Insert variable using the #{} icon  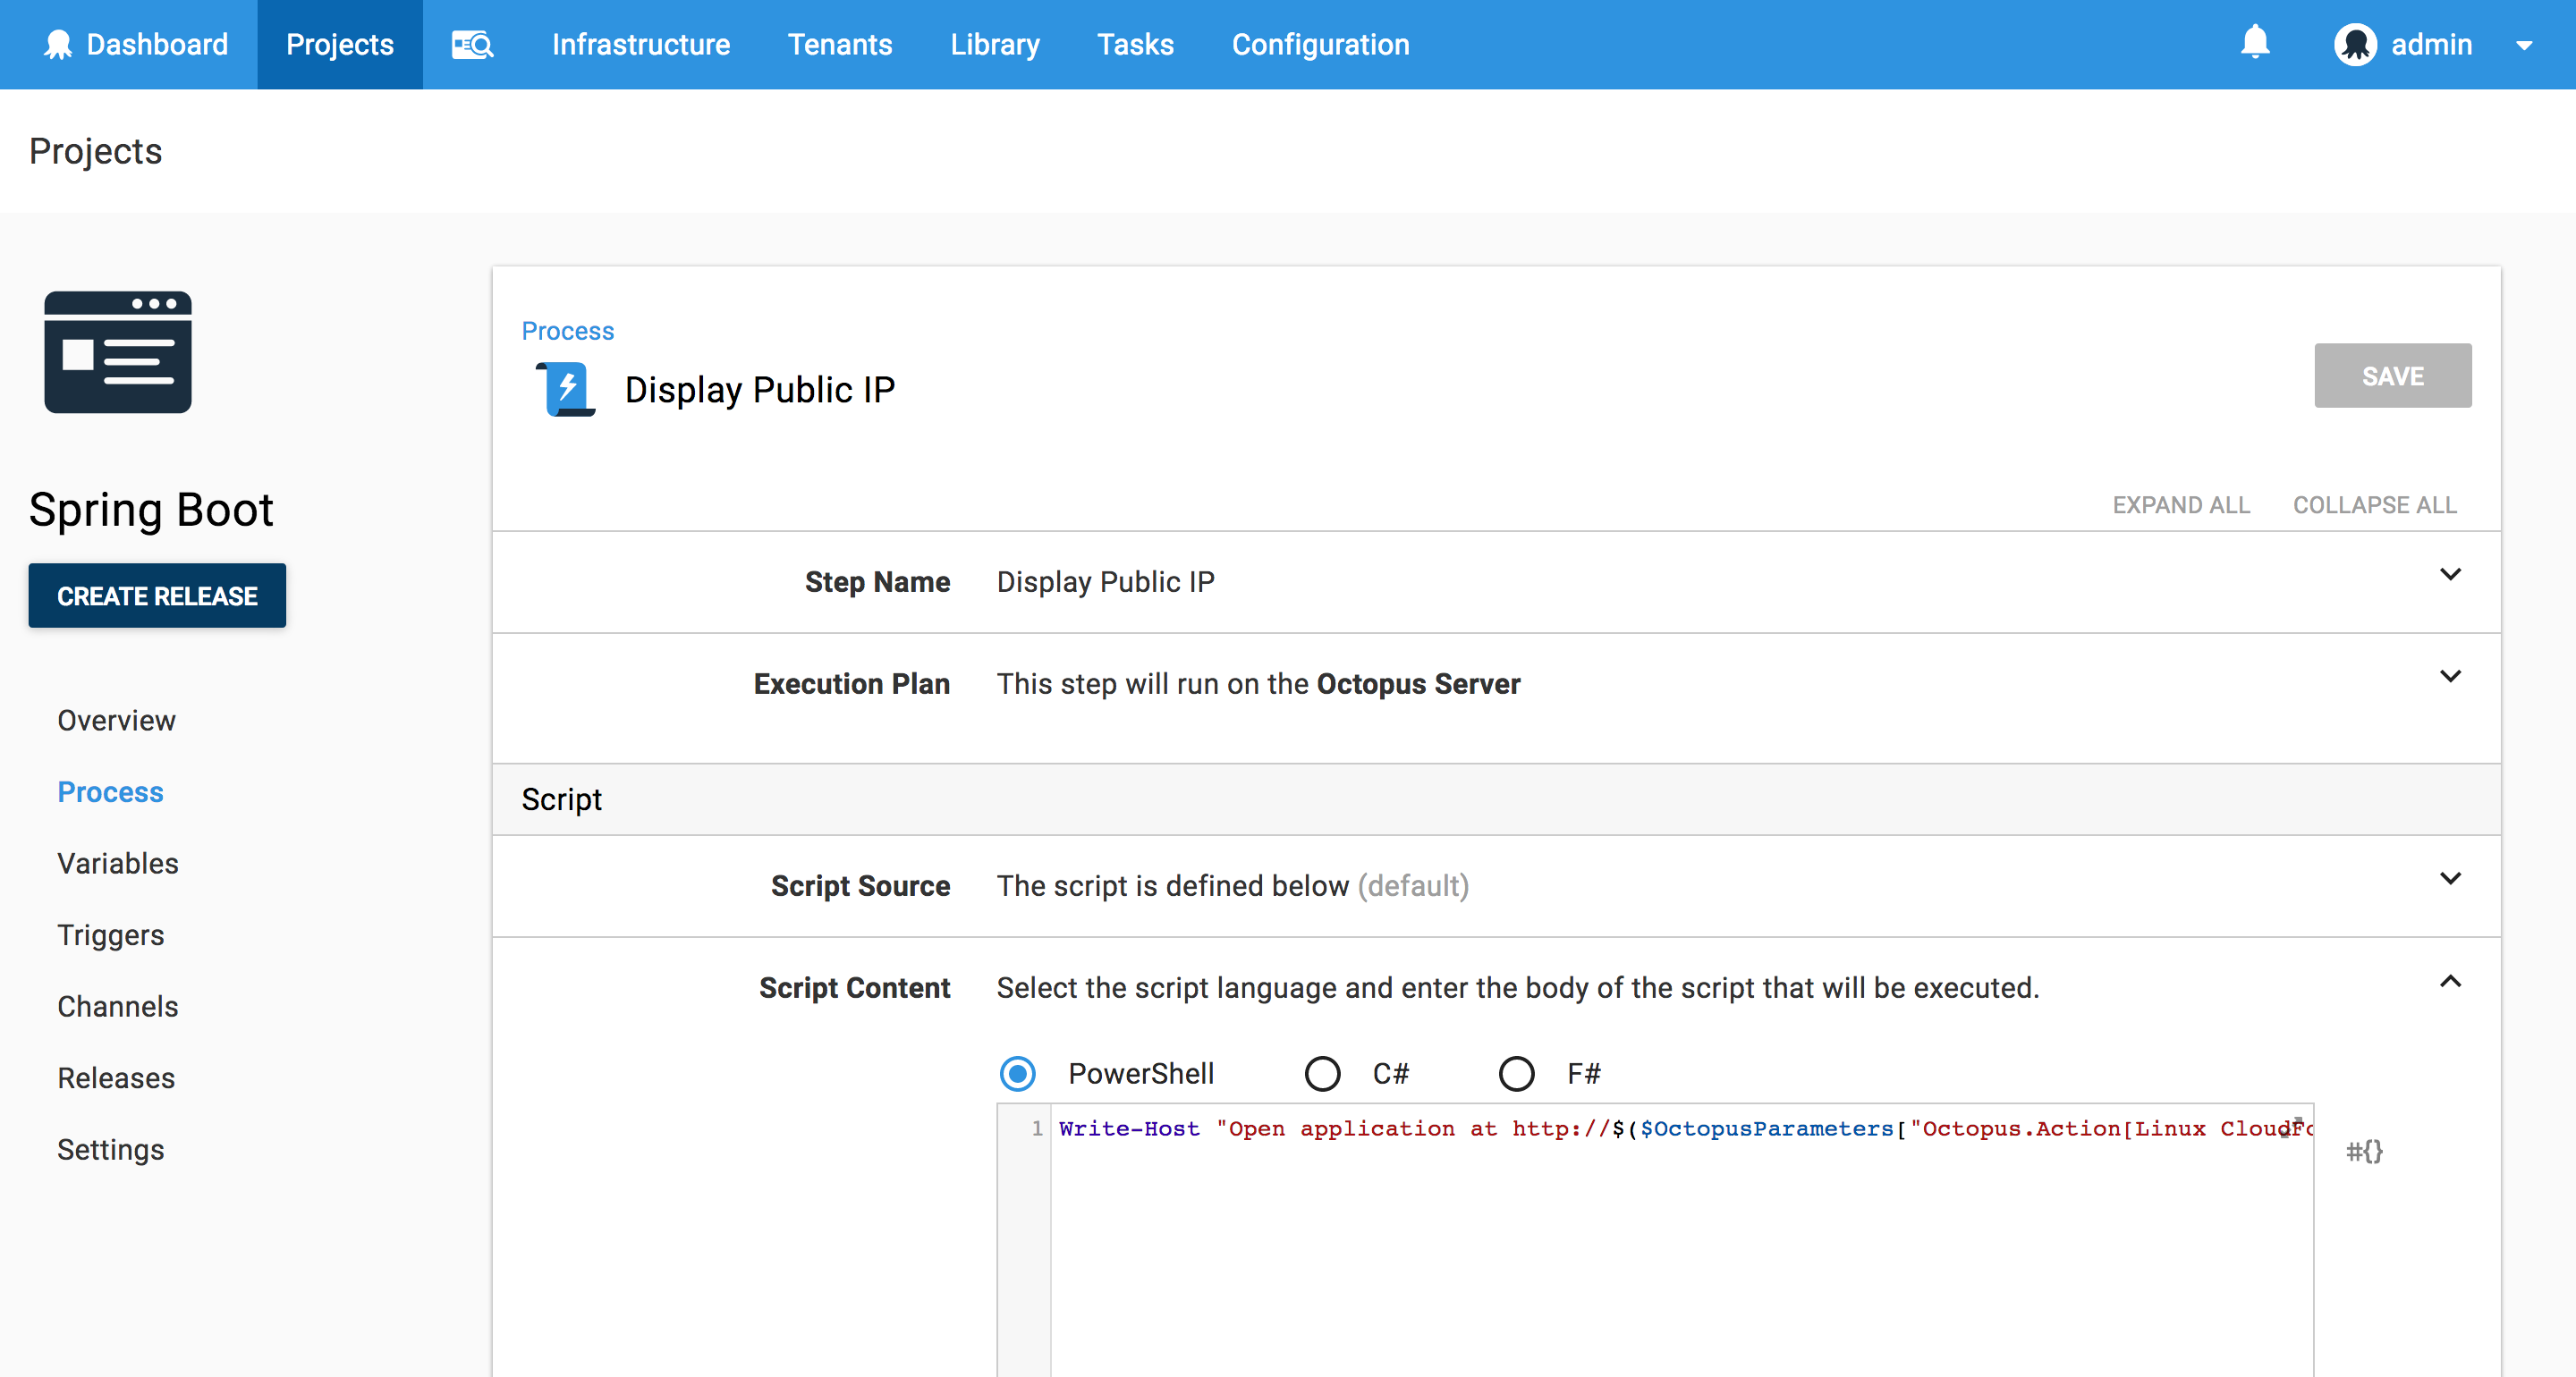click(x=2364, y=1151)
